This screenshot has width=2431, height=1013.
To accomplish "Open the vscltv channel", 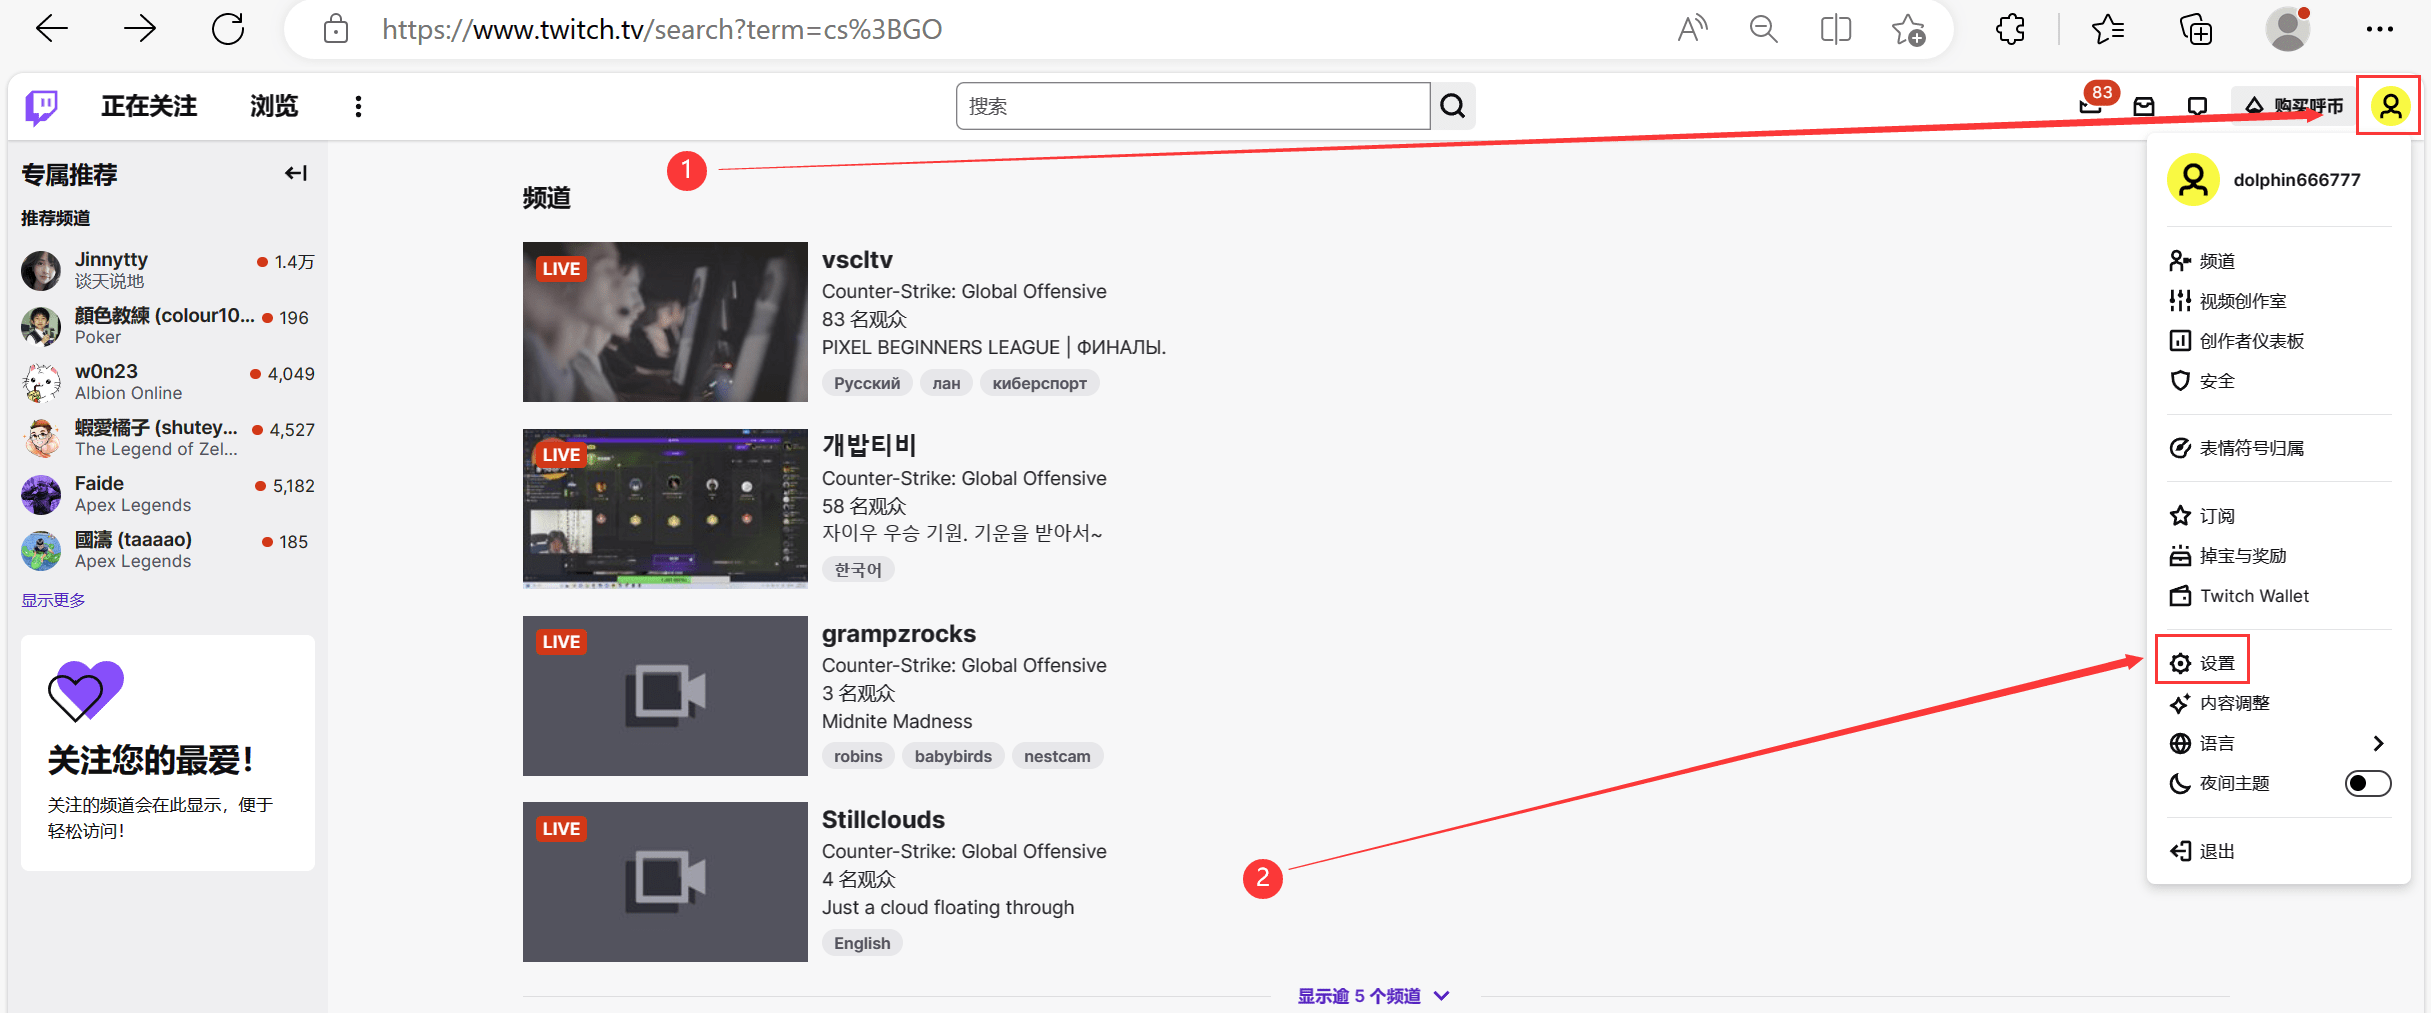I will 857,259.
